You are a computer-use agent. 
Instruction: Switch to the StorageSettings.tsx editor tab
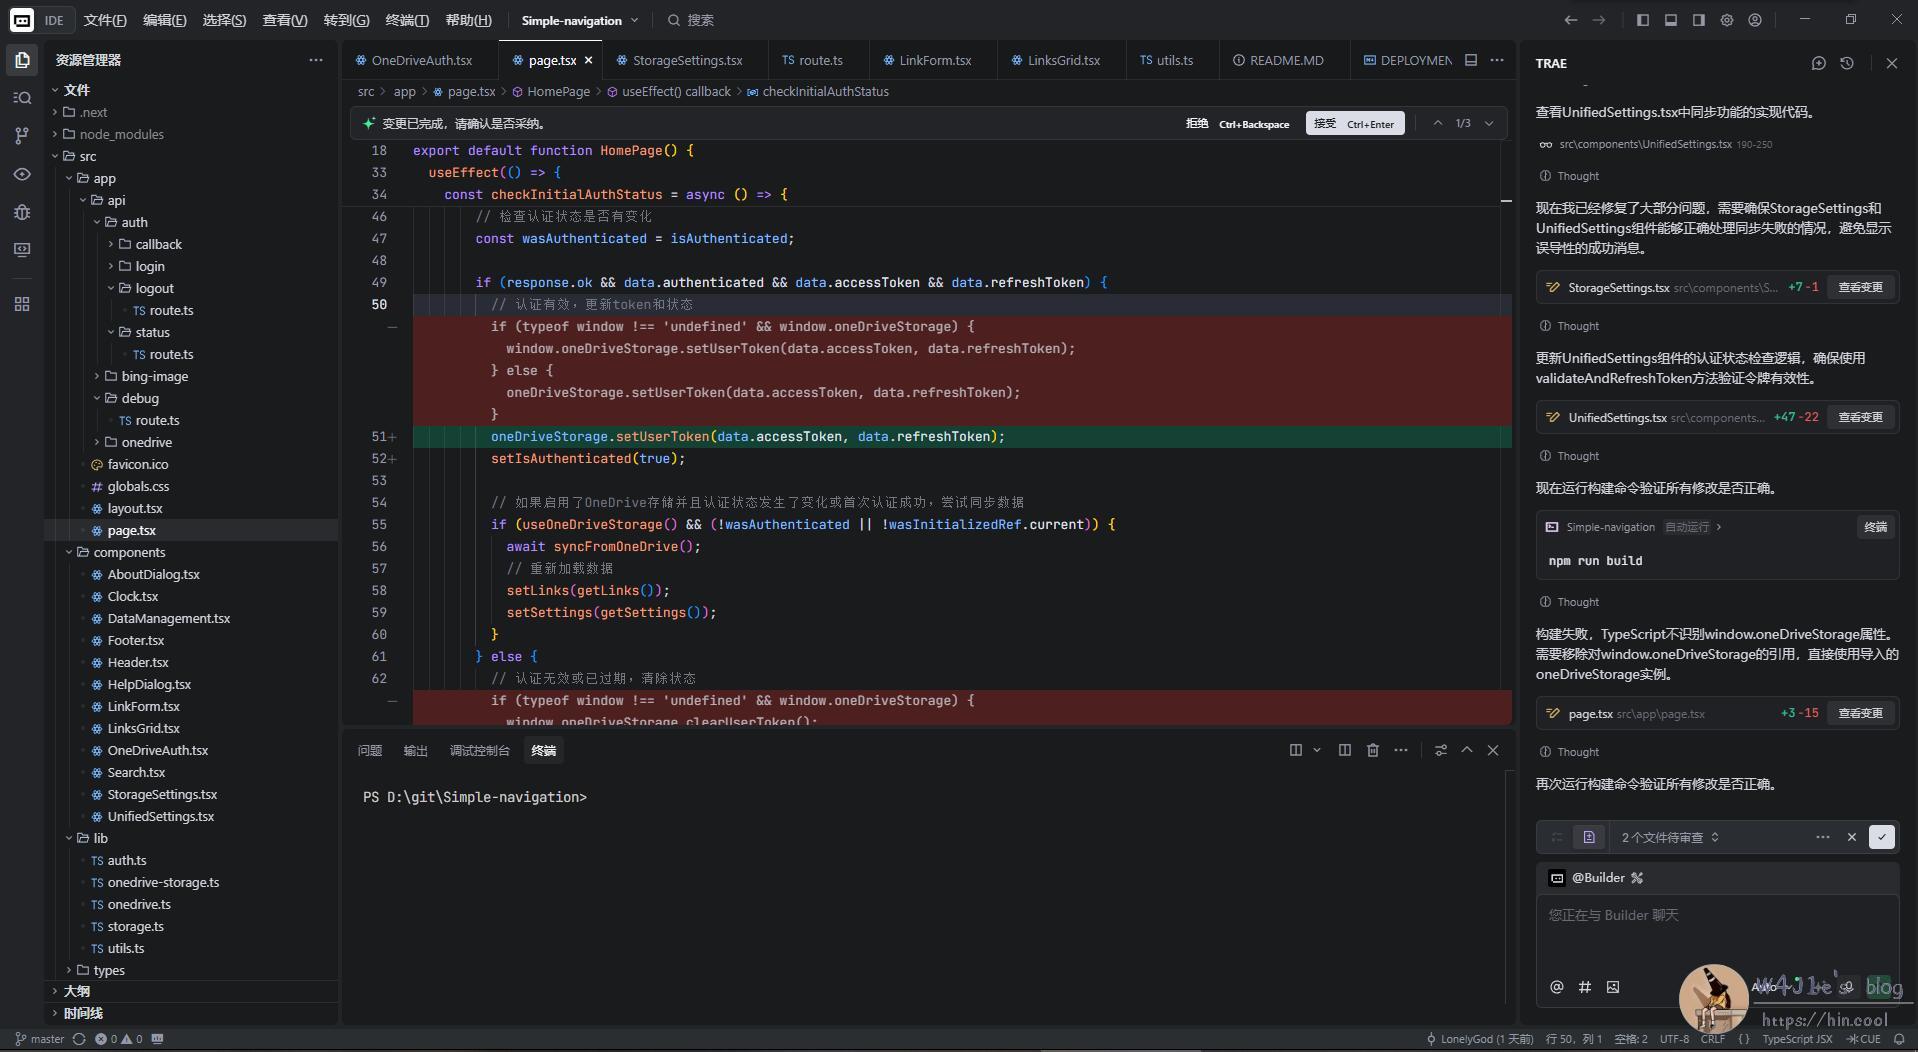[686, 60]
